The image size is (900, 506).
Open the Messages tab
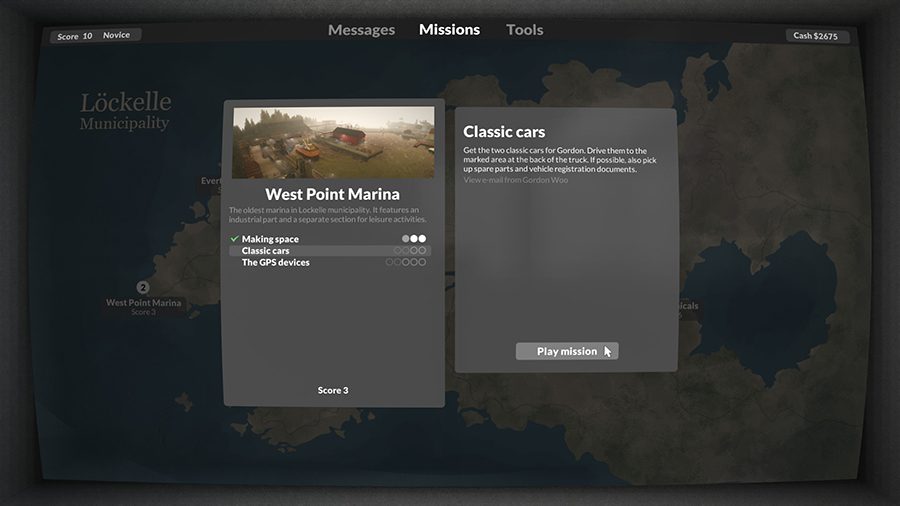click(x=361, y=30)
